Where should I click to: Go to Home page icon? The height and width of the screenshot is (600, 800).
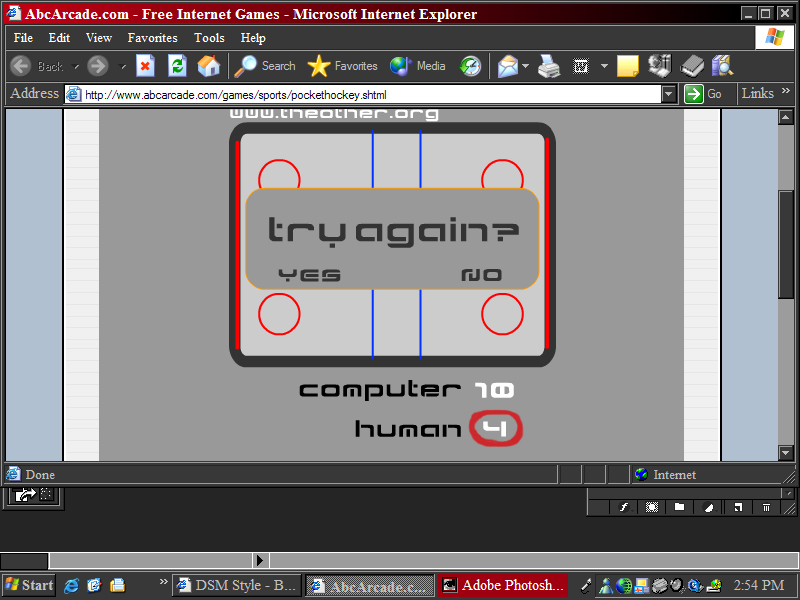pyautogui.click(x=208, y=66)
